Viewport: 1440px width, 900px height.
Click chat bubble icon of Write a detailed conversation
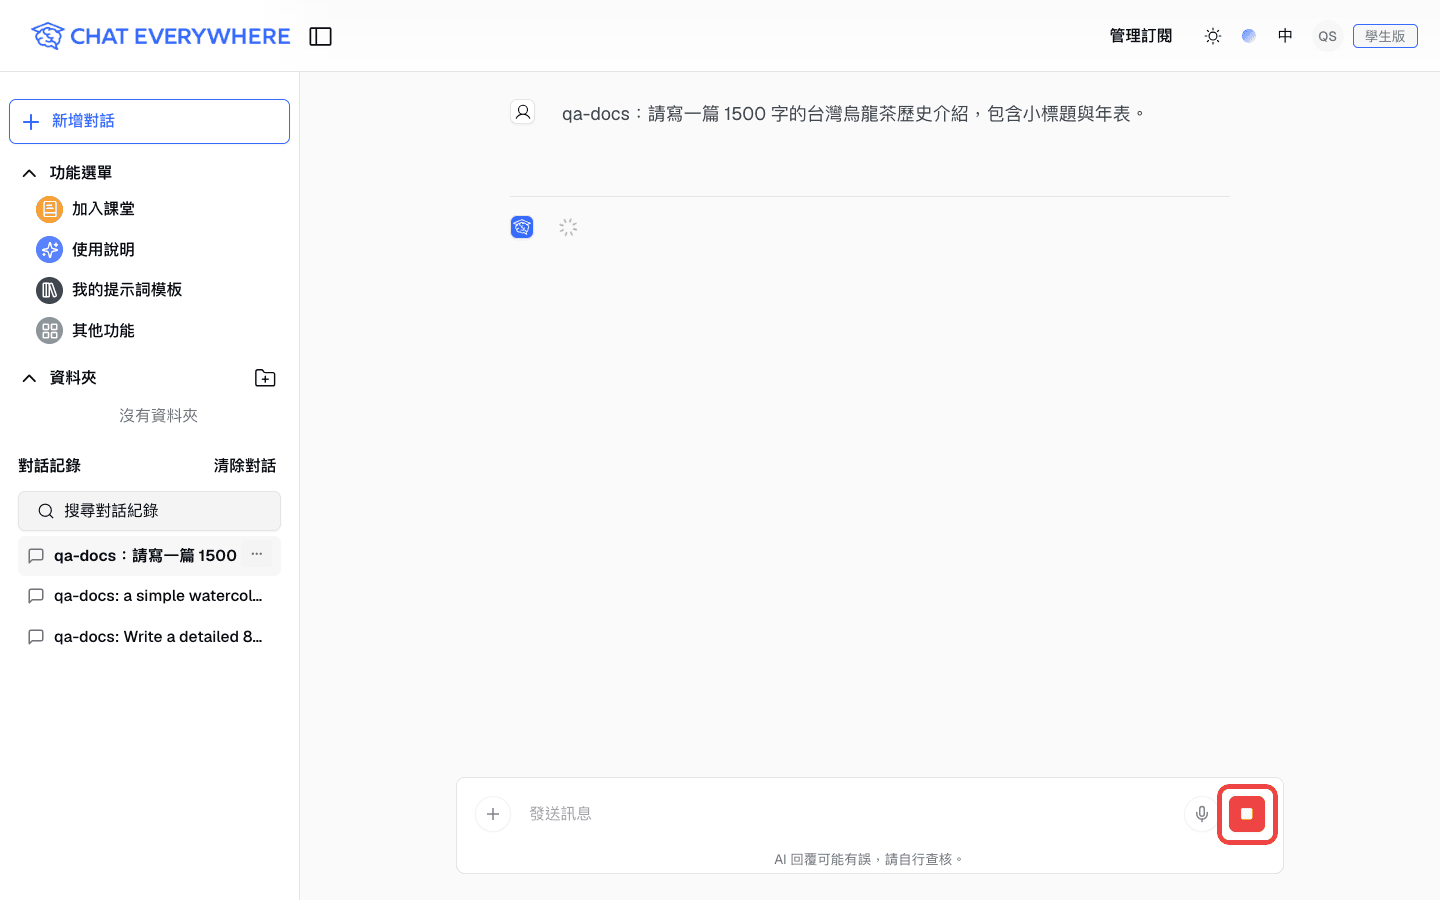click(36, 637)
